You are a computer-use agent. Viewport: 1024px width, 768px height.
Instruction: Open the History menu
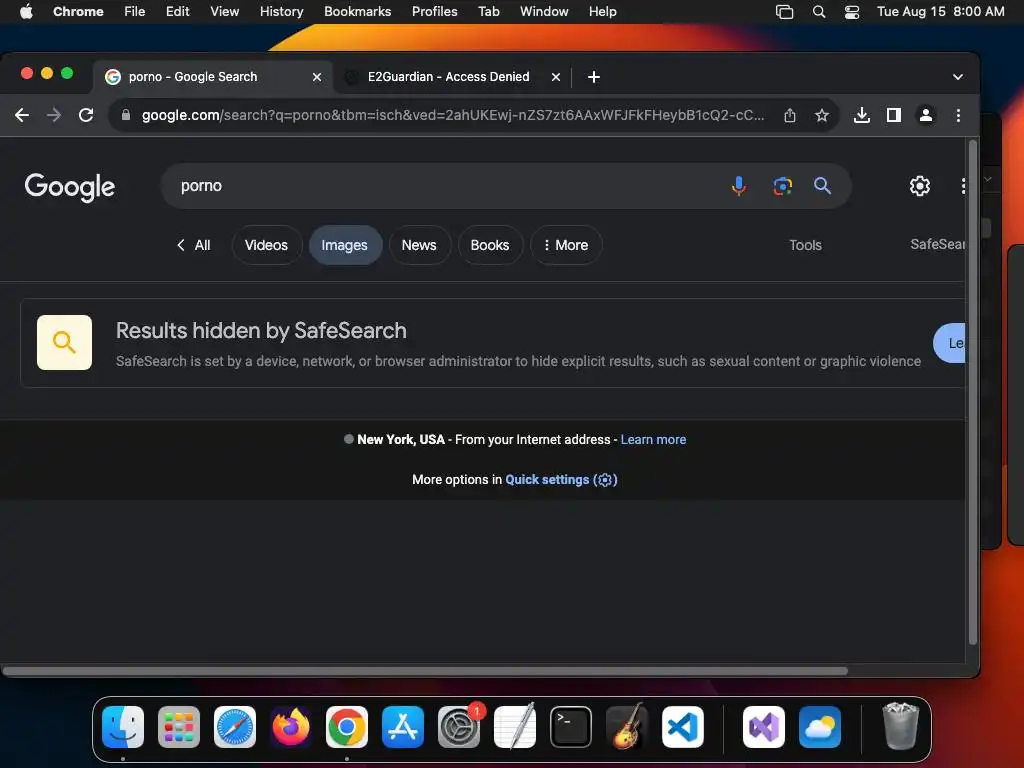(281, 12)
